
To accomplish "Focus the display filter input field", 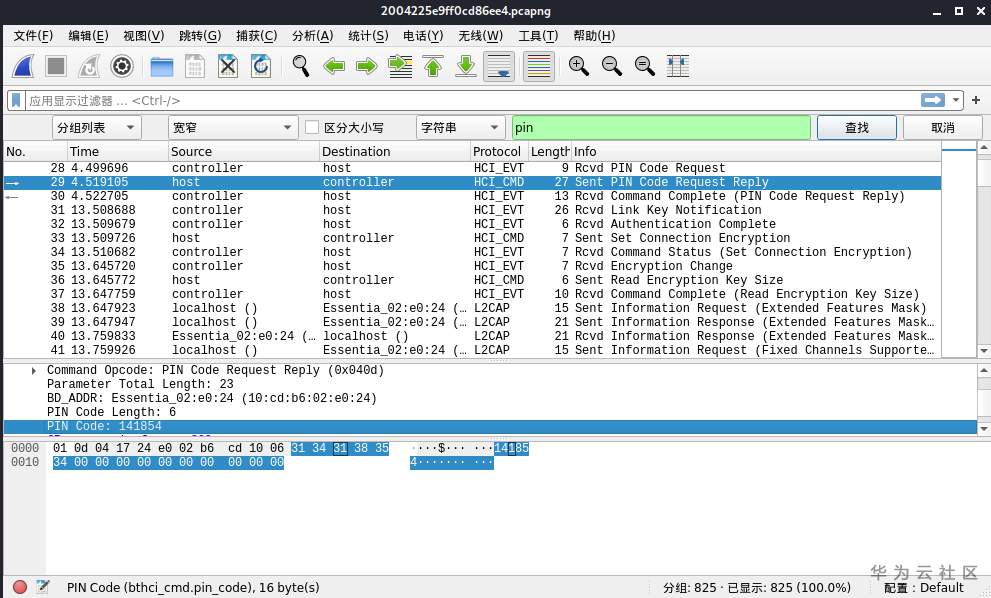I will [473, 101].
